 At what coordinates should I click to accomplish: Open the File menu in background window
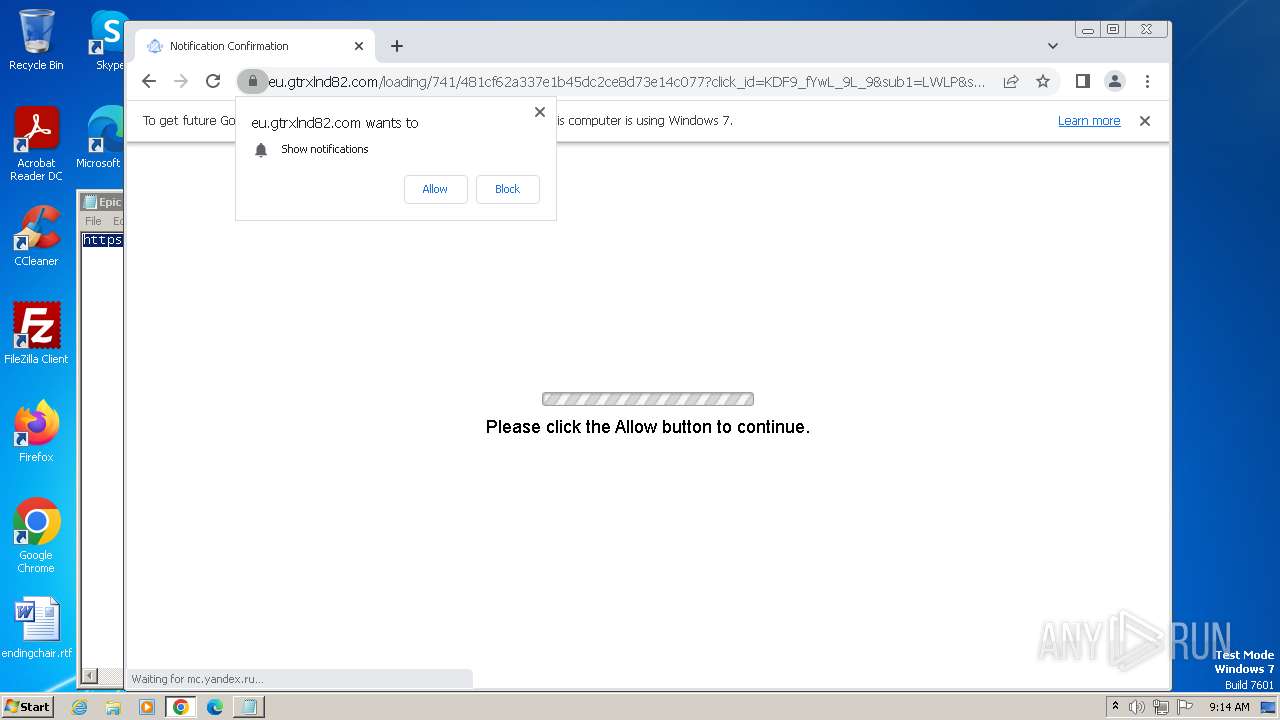point(93,221)
